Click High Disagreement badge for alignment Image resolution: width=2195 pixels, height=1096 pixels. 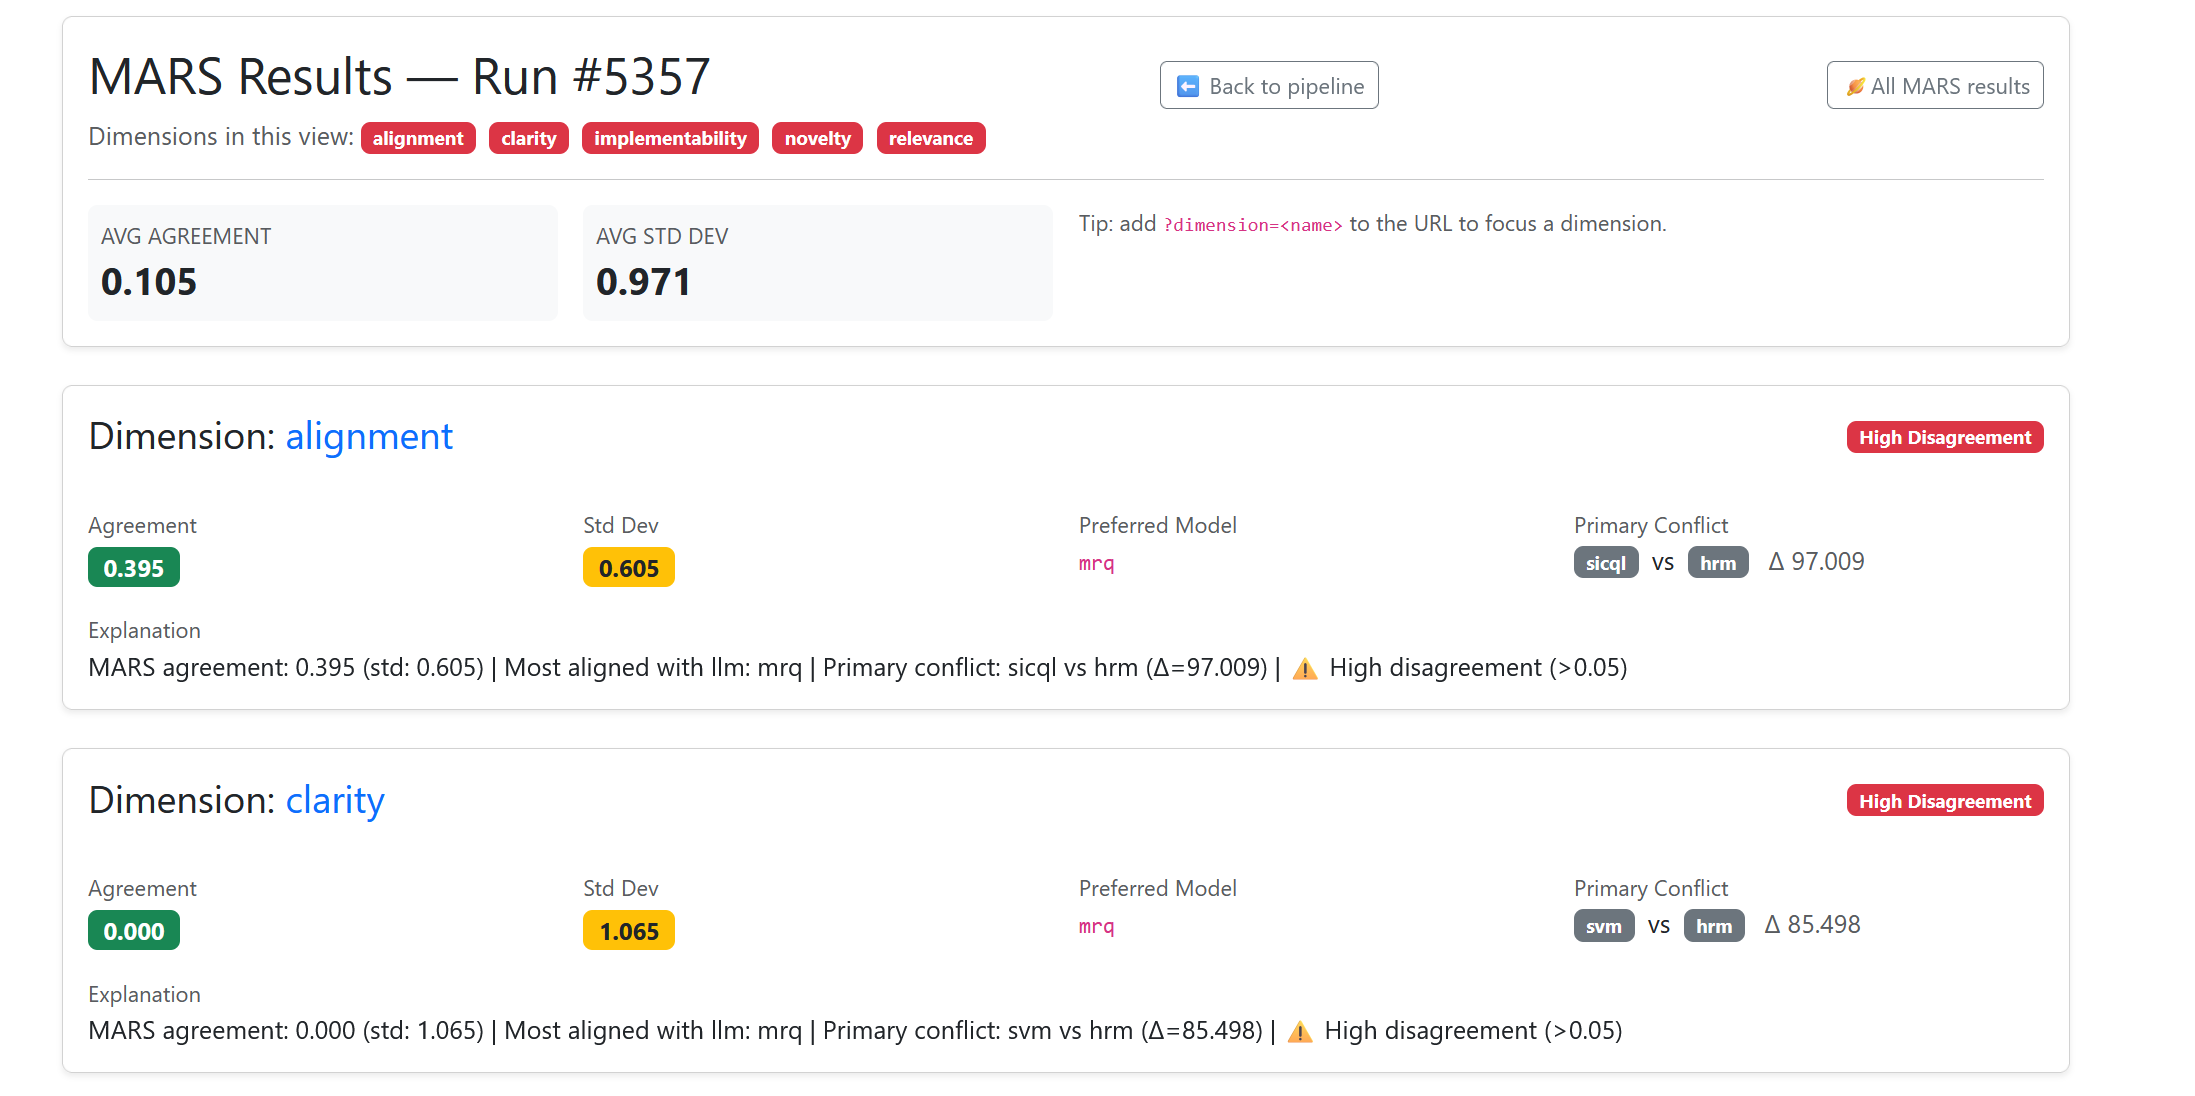point(1944,438)
